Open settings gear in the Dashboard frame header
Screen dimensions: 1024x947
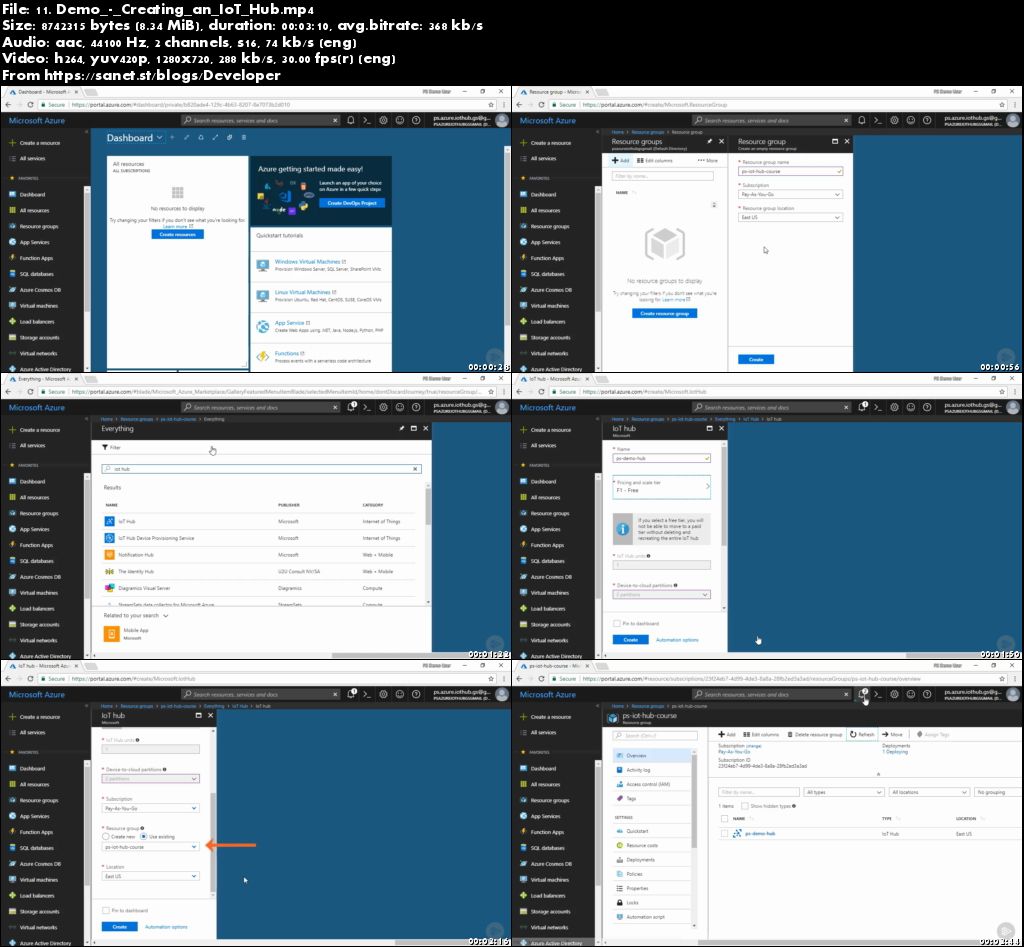pyautogui.click(x=383, y=120)
